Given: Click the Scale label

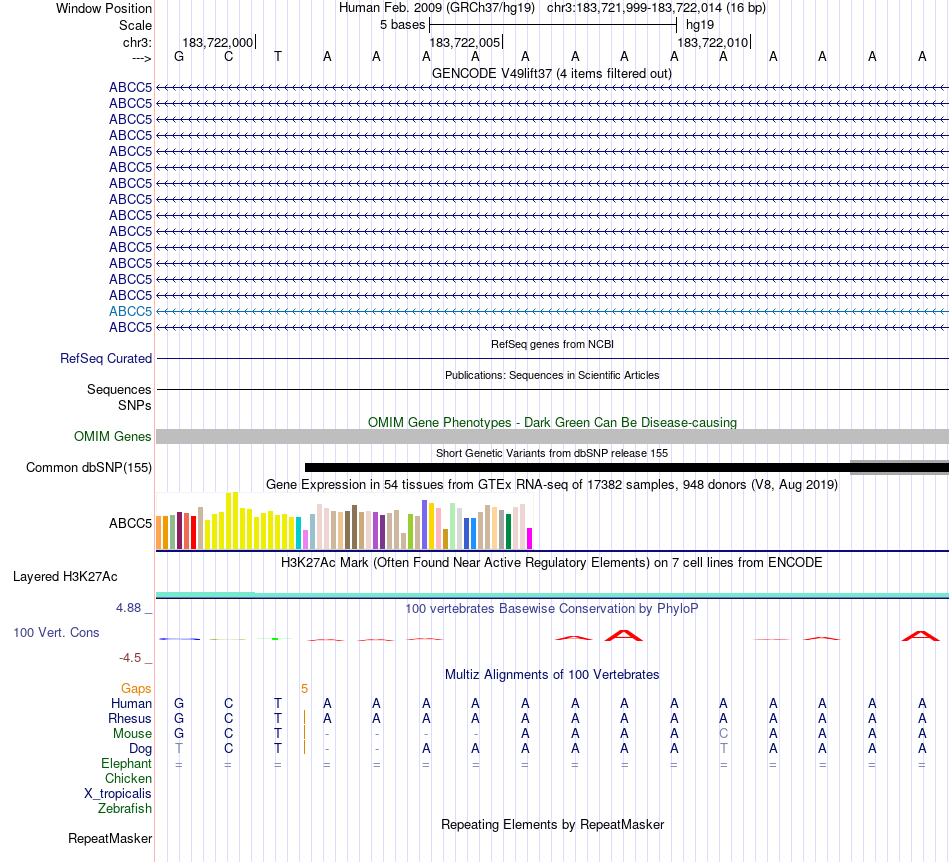Looking at the screenshot, I should pyautogui.click(x=135, y=25).
